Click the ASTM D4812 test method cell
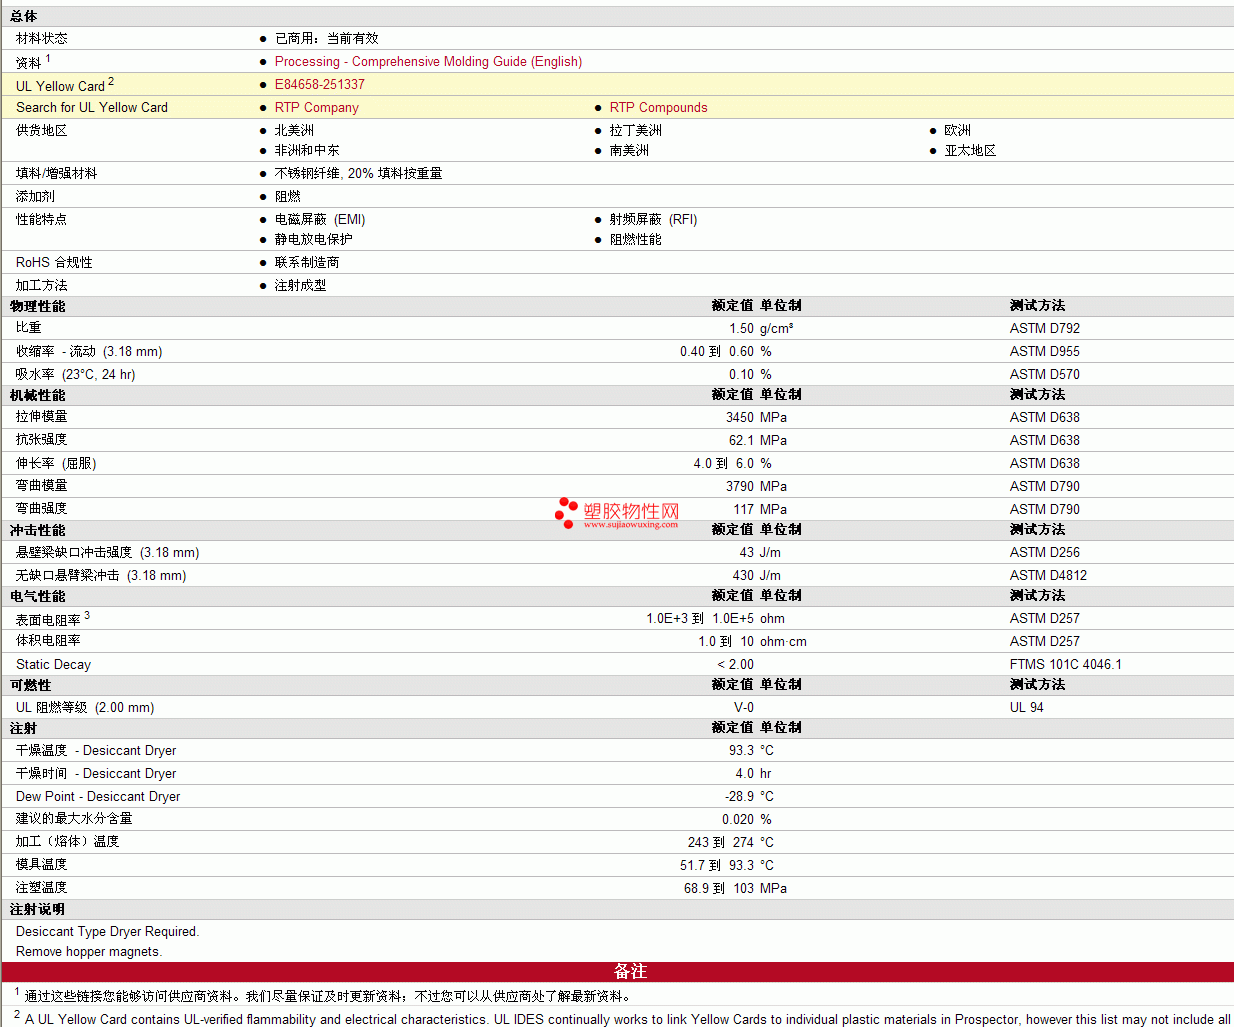1234x1027 pixels. (1048, 575)
